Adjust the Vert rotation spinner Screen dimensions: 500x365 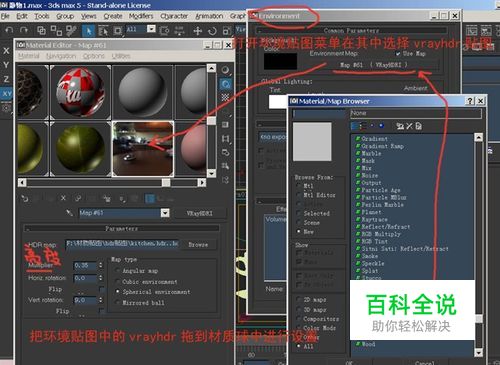[101, 300]
